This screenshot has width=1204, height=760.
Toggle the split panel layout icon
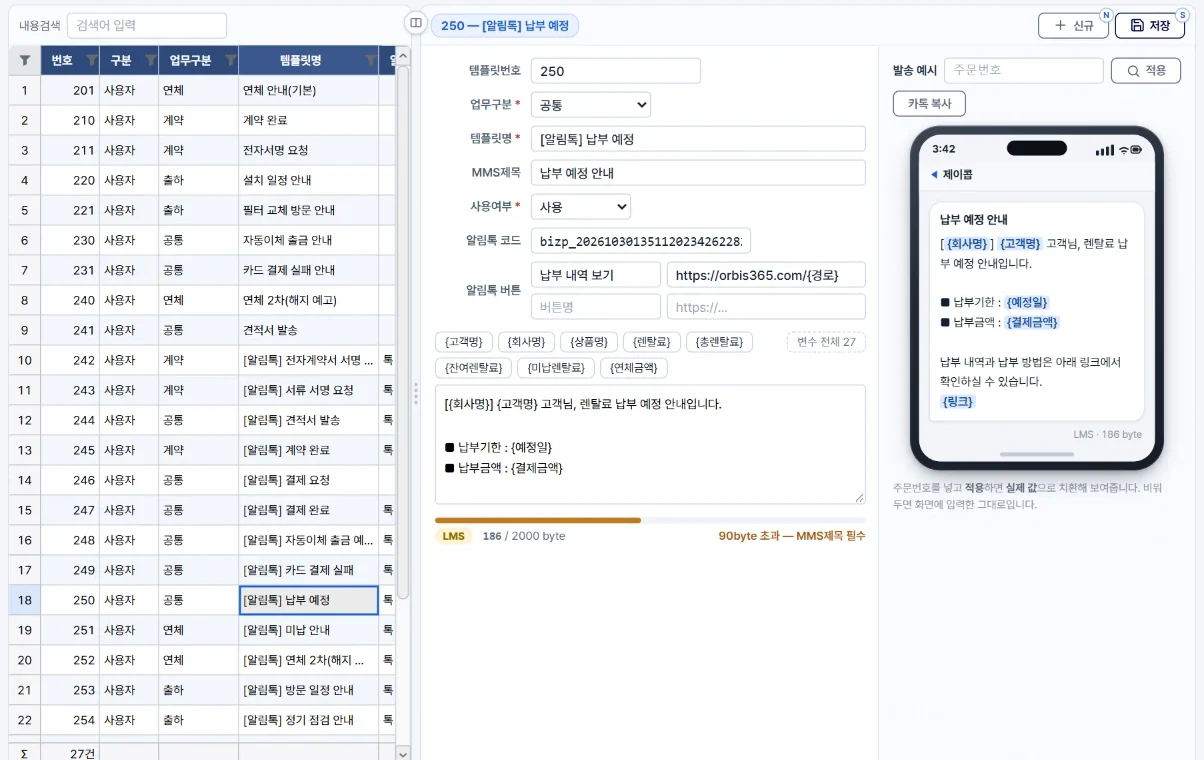pos(416,23)
